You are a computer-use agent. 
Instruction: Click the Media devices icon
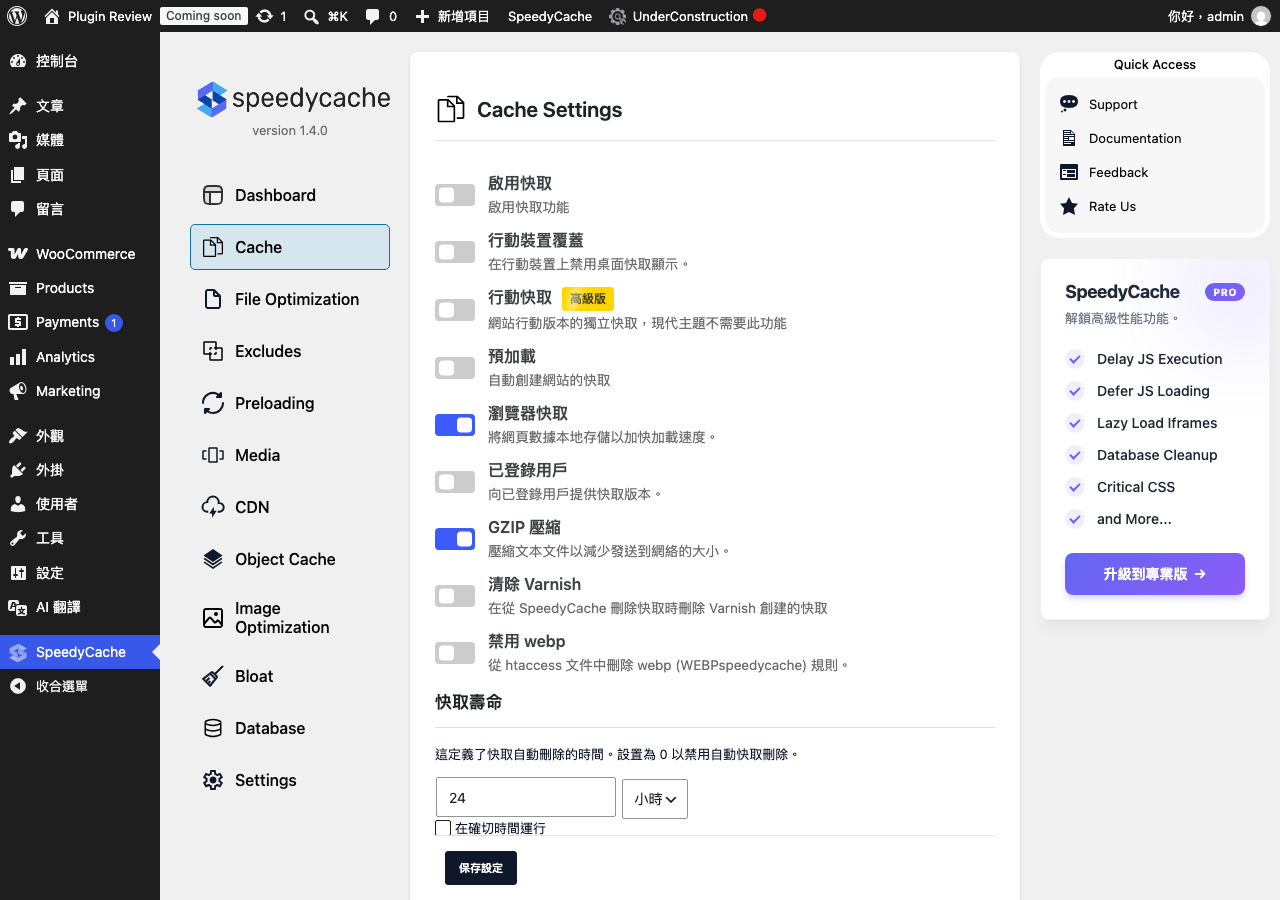coord(213,455)
